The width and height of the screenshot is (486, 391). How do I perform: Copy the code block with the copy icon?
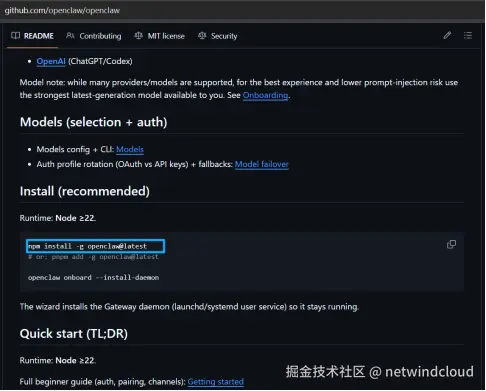[x=451, y=244]
